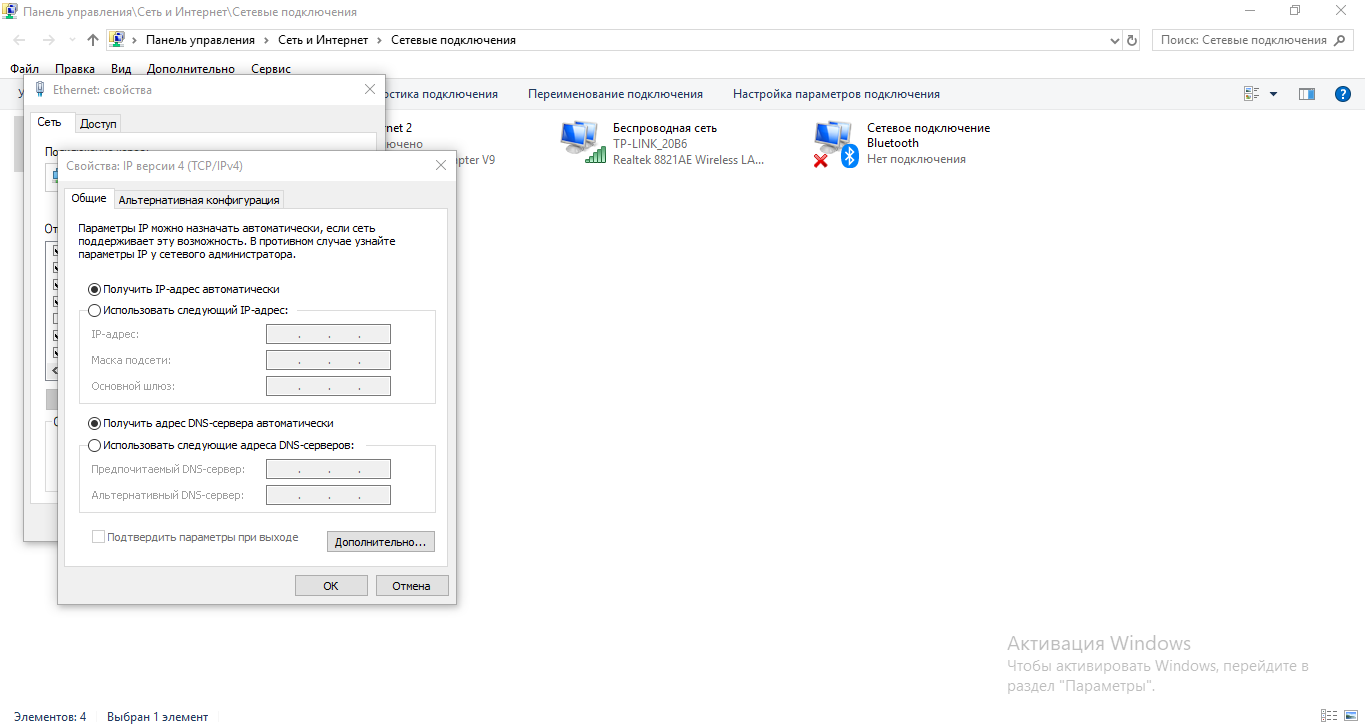The image size is (1365, 728).
Task: Expand chevron after Сеть и Интернет breadcrumb
Action: 378,40
